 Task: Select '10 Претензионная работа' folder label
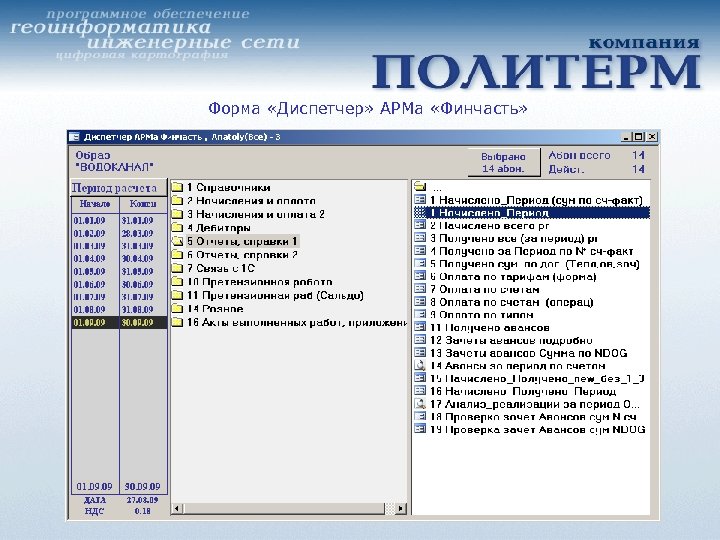tap(259, 282)
